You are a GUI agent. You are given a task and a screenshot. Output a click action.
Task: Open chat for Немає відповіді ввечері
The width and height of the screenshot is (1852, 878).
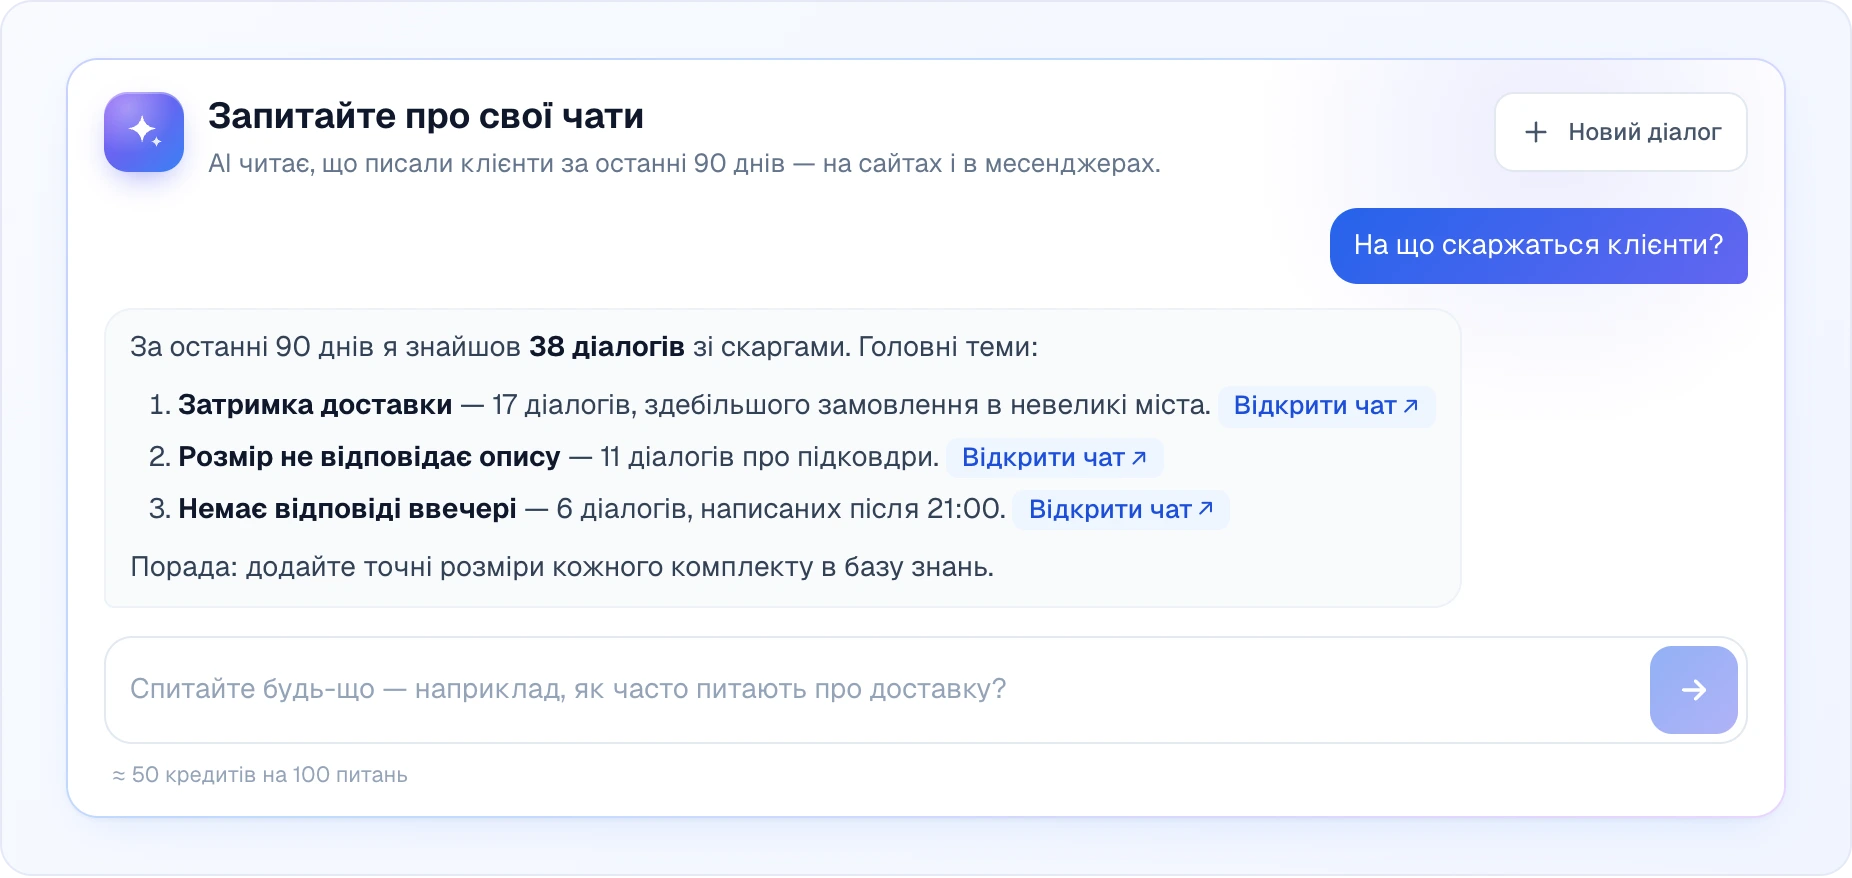pyautogui.click(x=1121, y=510)
